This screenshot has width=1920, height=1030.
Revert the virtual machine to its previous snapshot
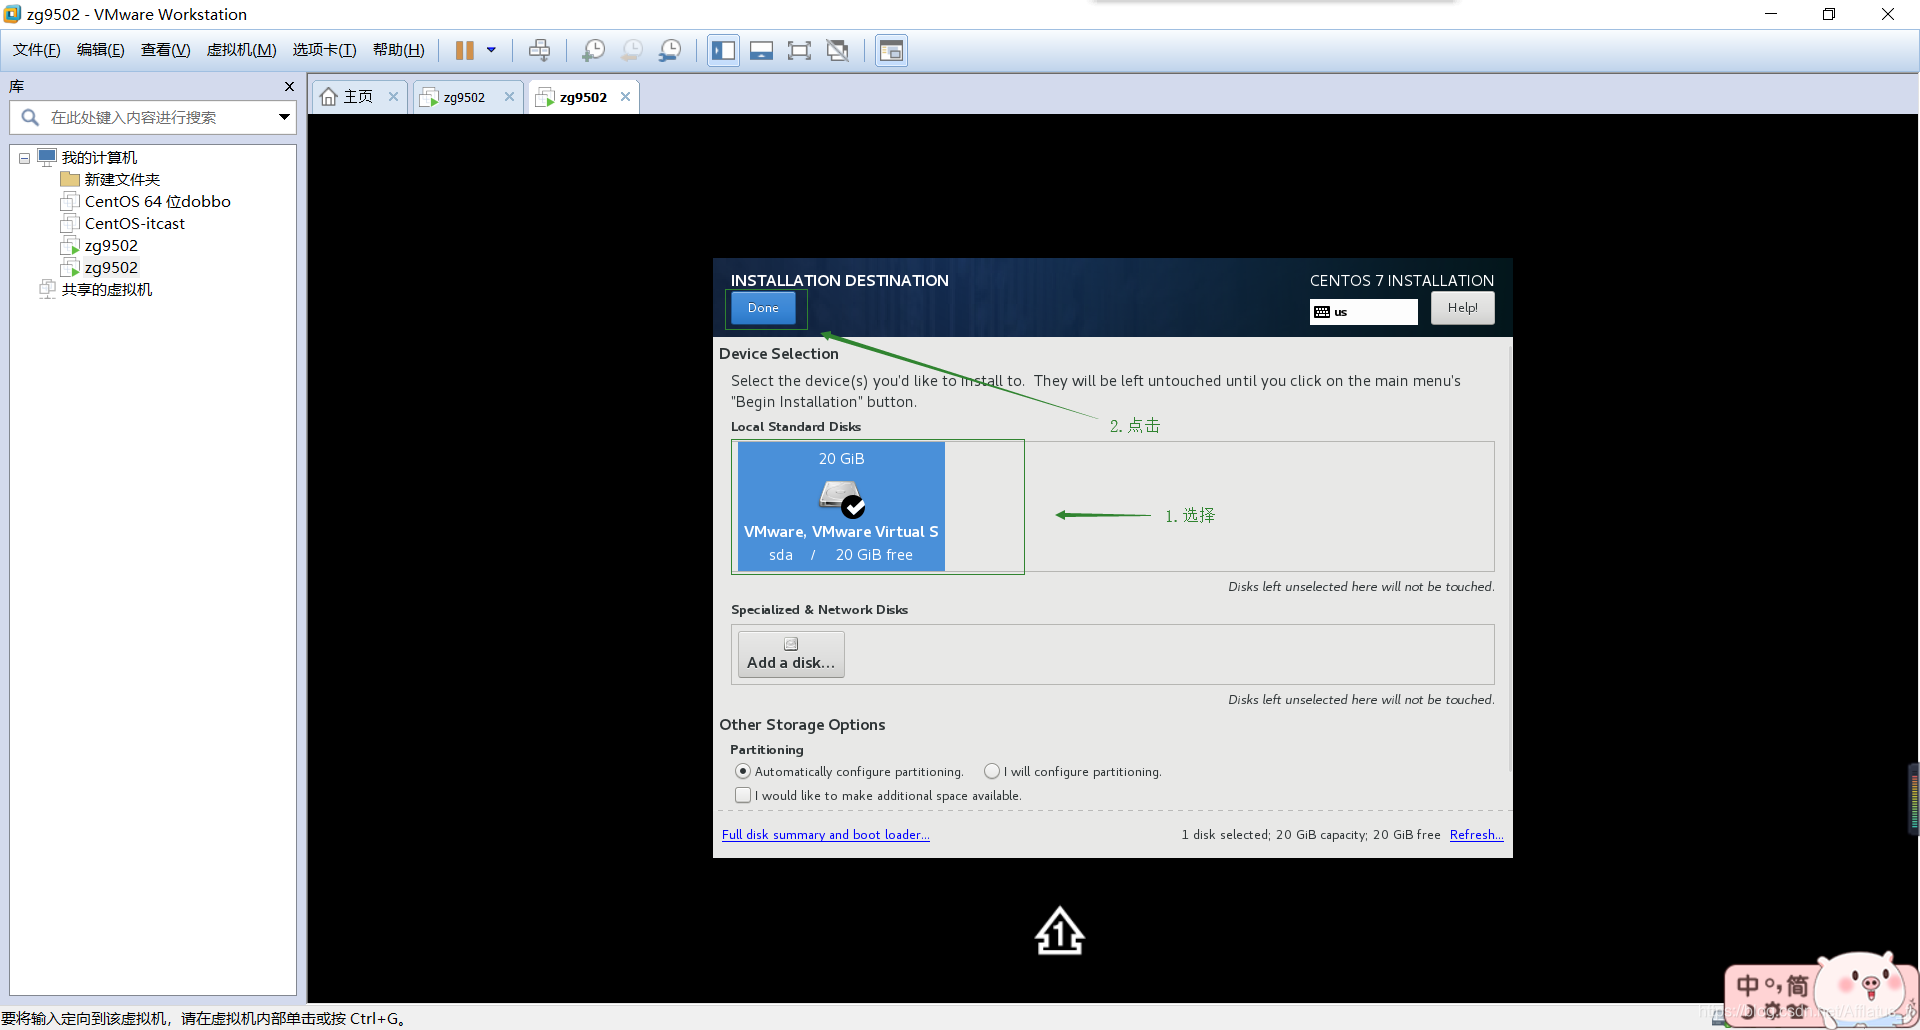coord(632,50)
